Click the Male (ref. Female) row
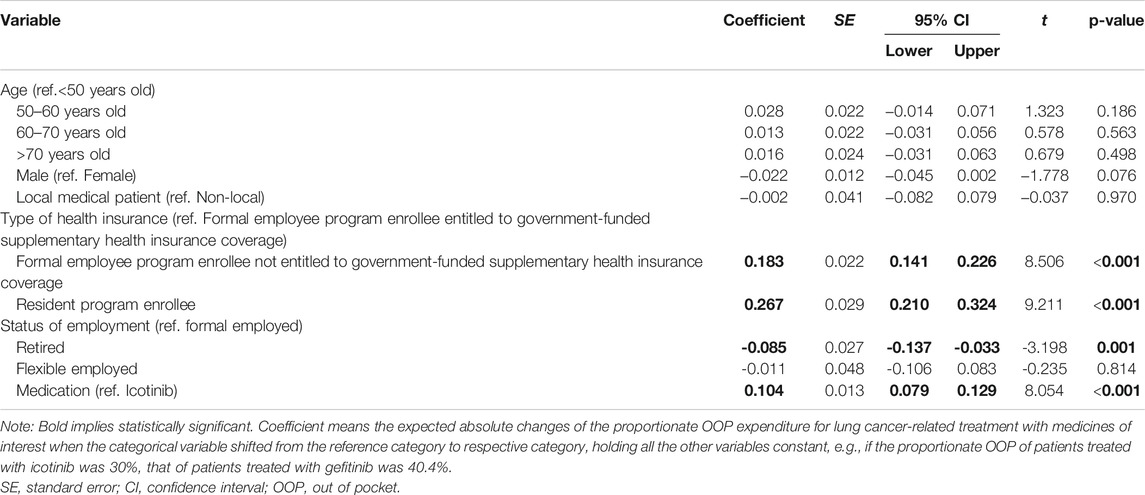 (572, 176)
